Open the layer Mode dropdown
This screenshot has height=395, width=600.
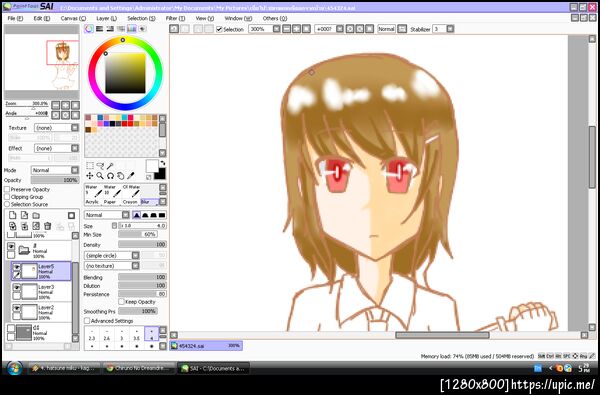tap(55, 170)
